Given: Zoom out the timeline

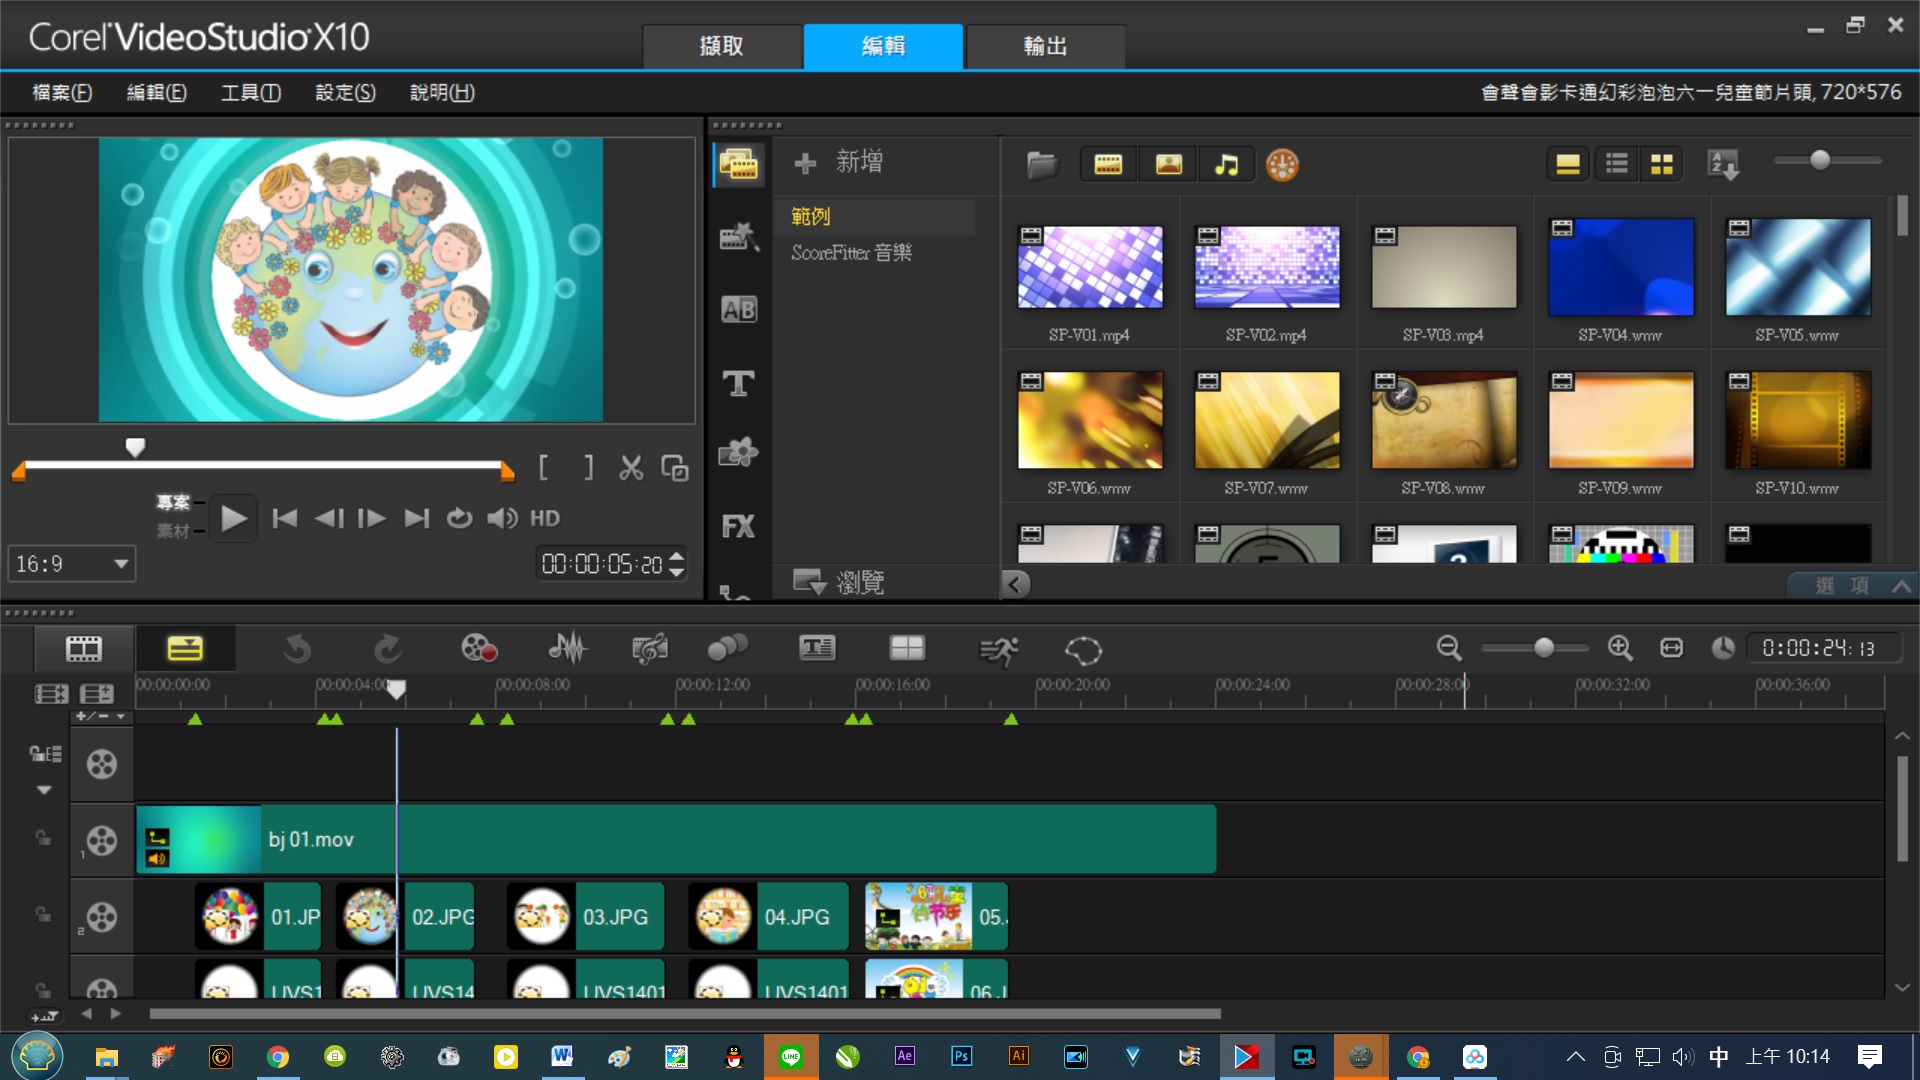Looking at the screenshot, I should click(x=1449, y=648).
